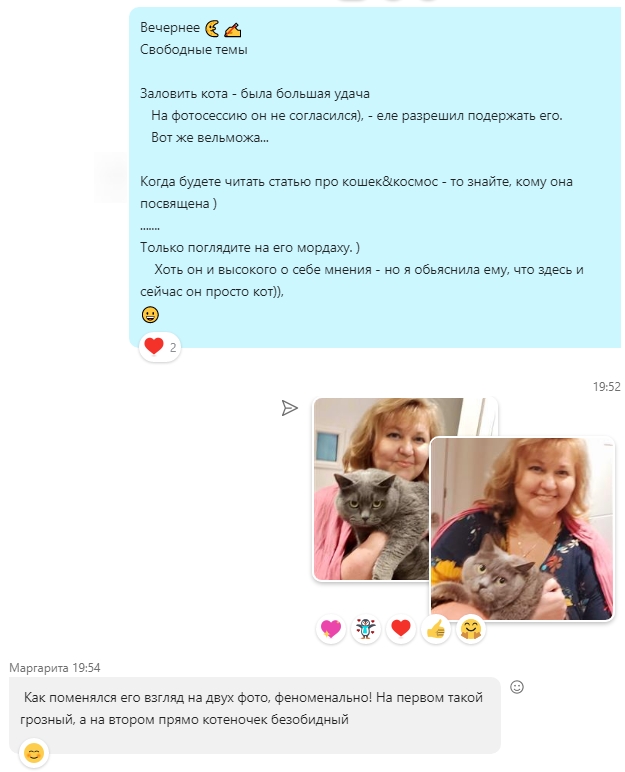The width and height of the screenshot is (625, 772).
Task: Open the first photo with the frowning gray cat
Action: pos(371,489)
